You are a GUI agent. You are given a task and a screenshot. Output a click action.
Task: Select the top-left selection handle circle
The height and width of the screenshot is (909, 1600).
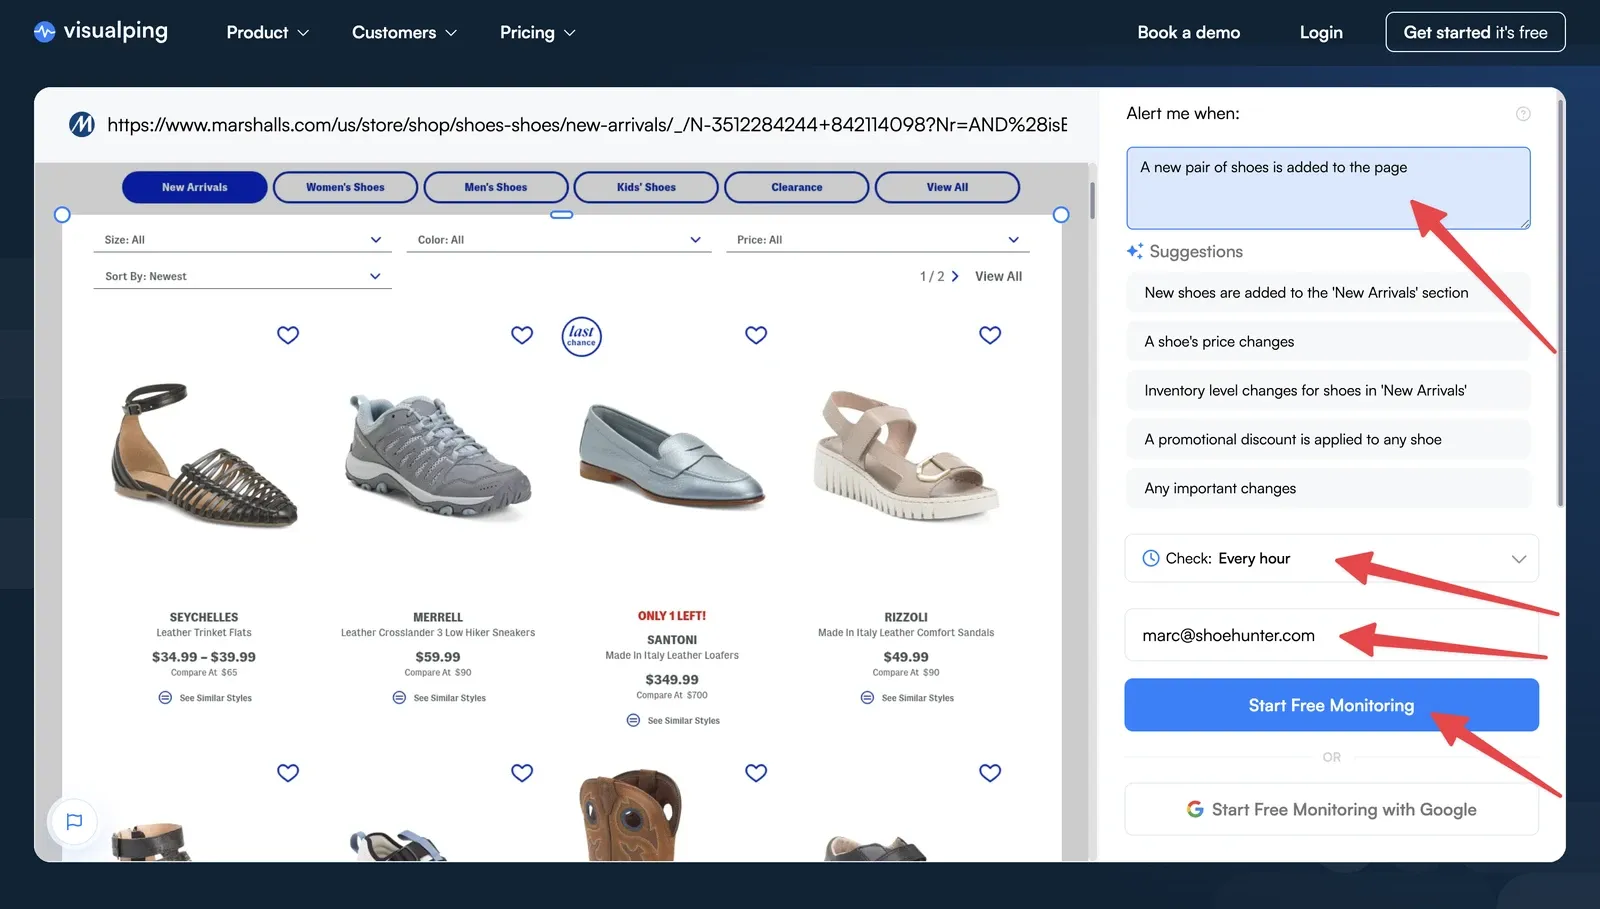pyautogui.click(x=62, y=215)
